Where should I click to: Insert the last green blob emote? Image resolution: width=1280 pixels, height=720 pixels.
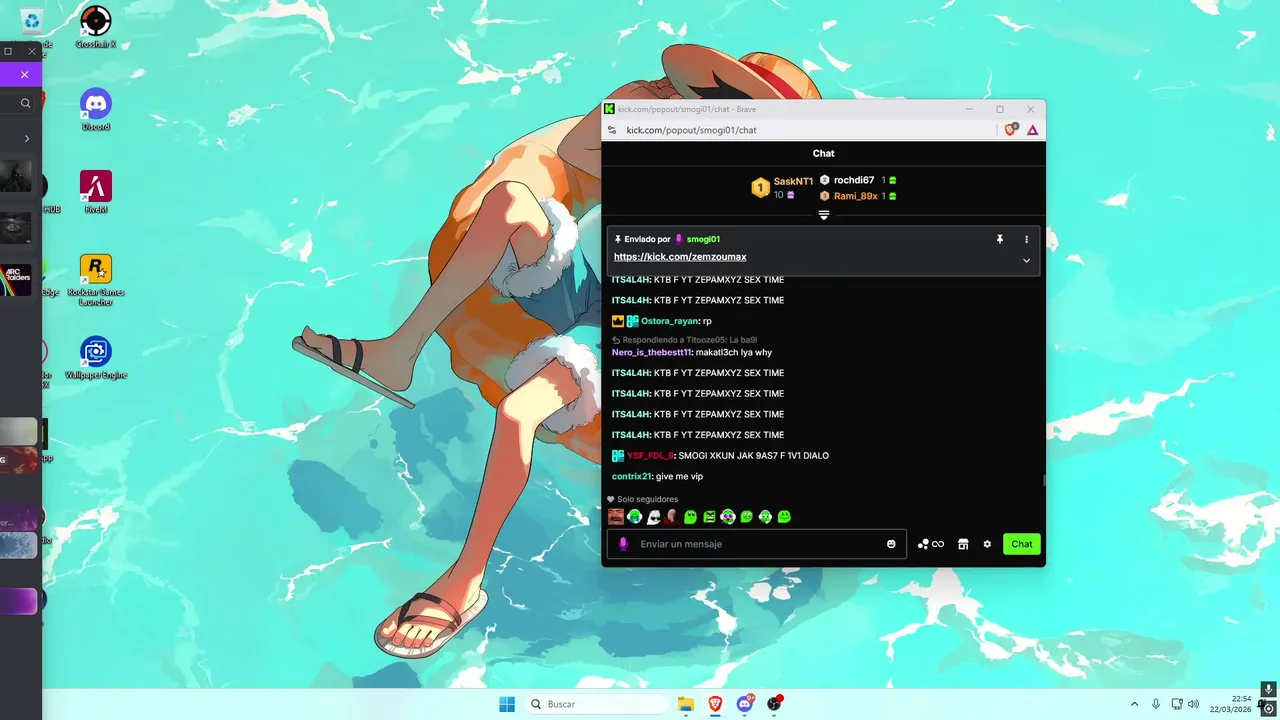[784, 517]
